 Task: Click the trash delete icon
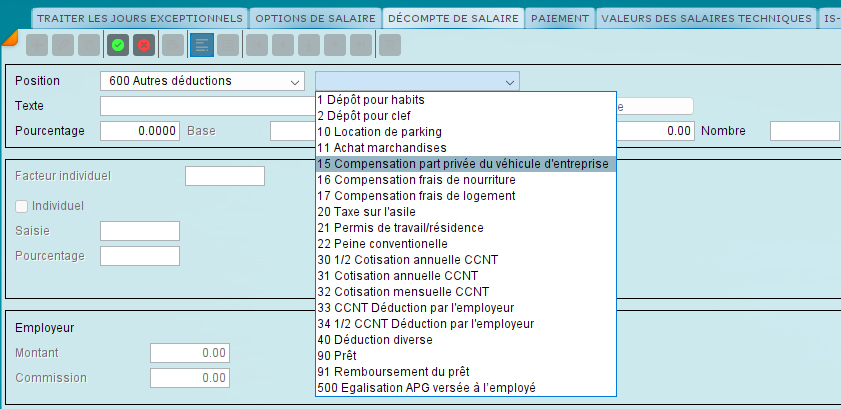pos(89,46)
